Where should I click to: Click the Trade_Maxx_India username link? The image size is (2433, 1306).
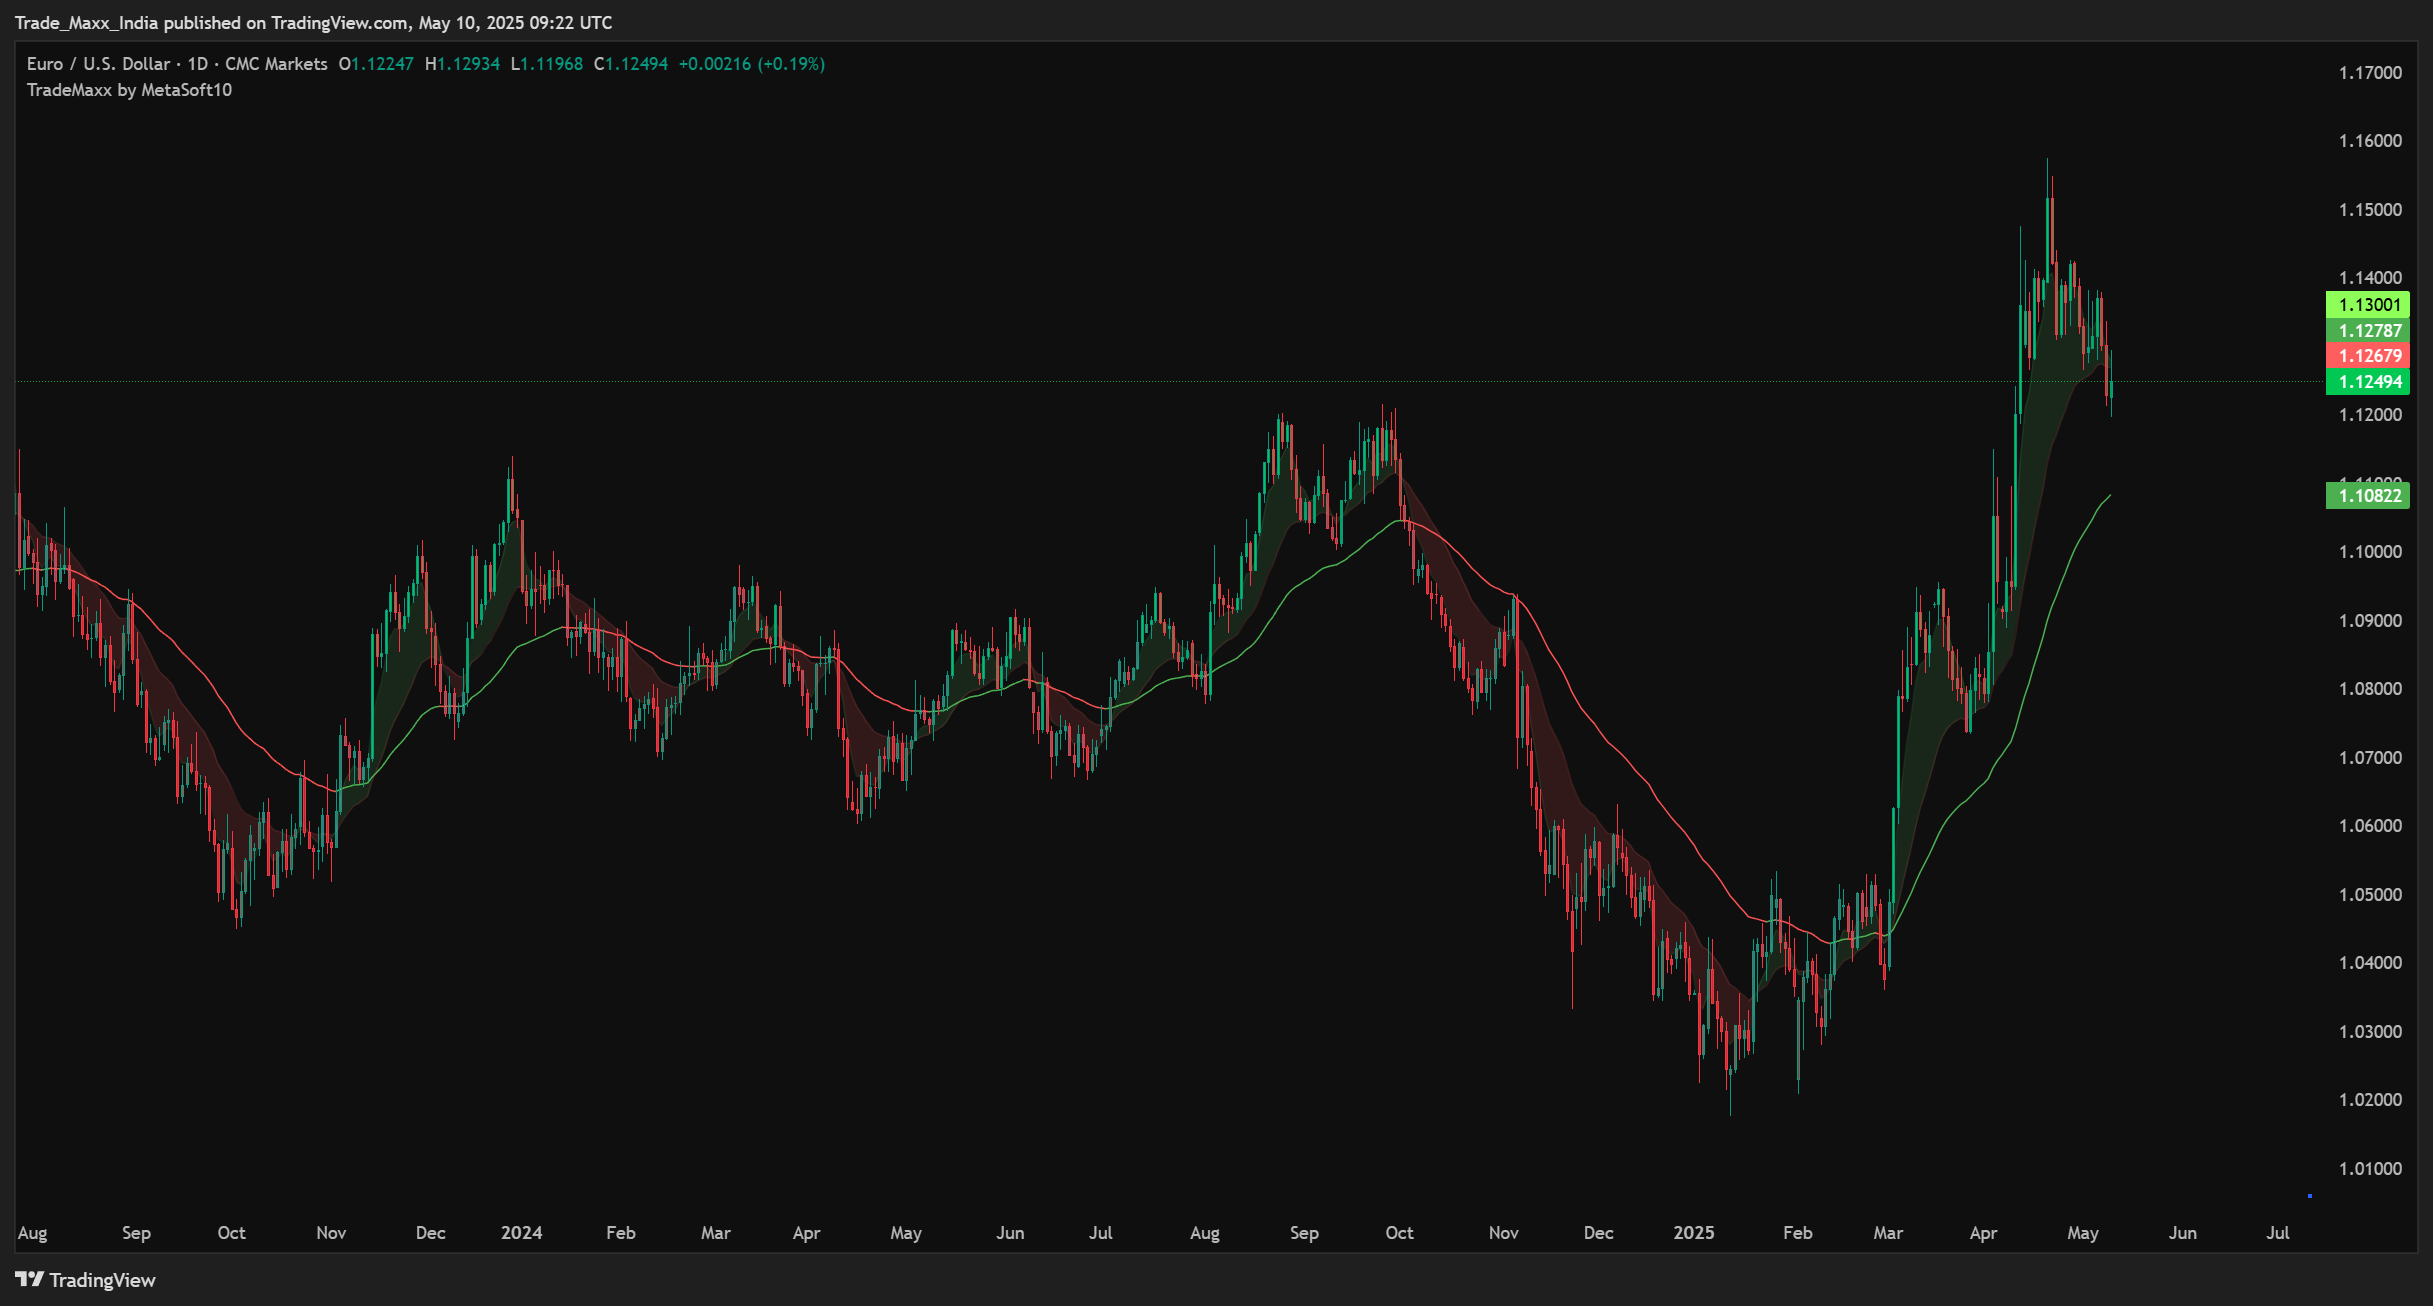pos(86,22)
